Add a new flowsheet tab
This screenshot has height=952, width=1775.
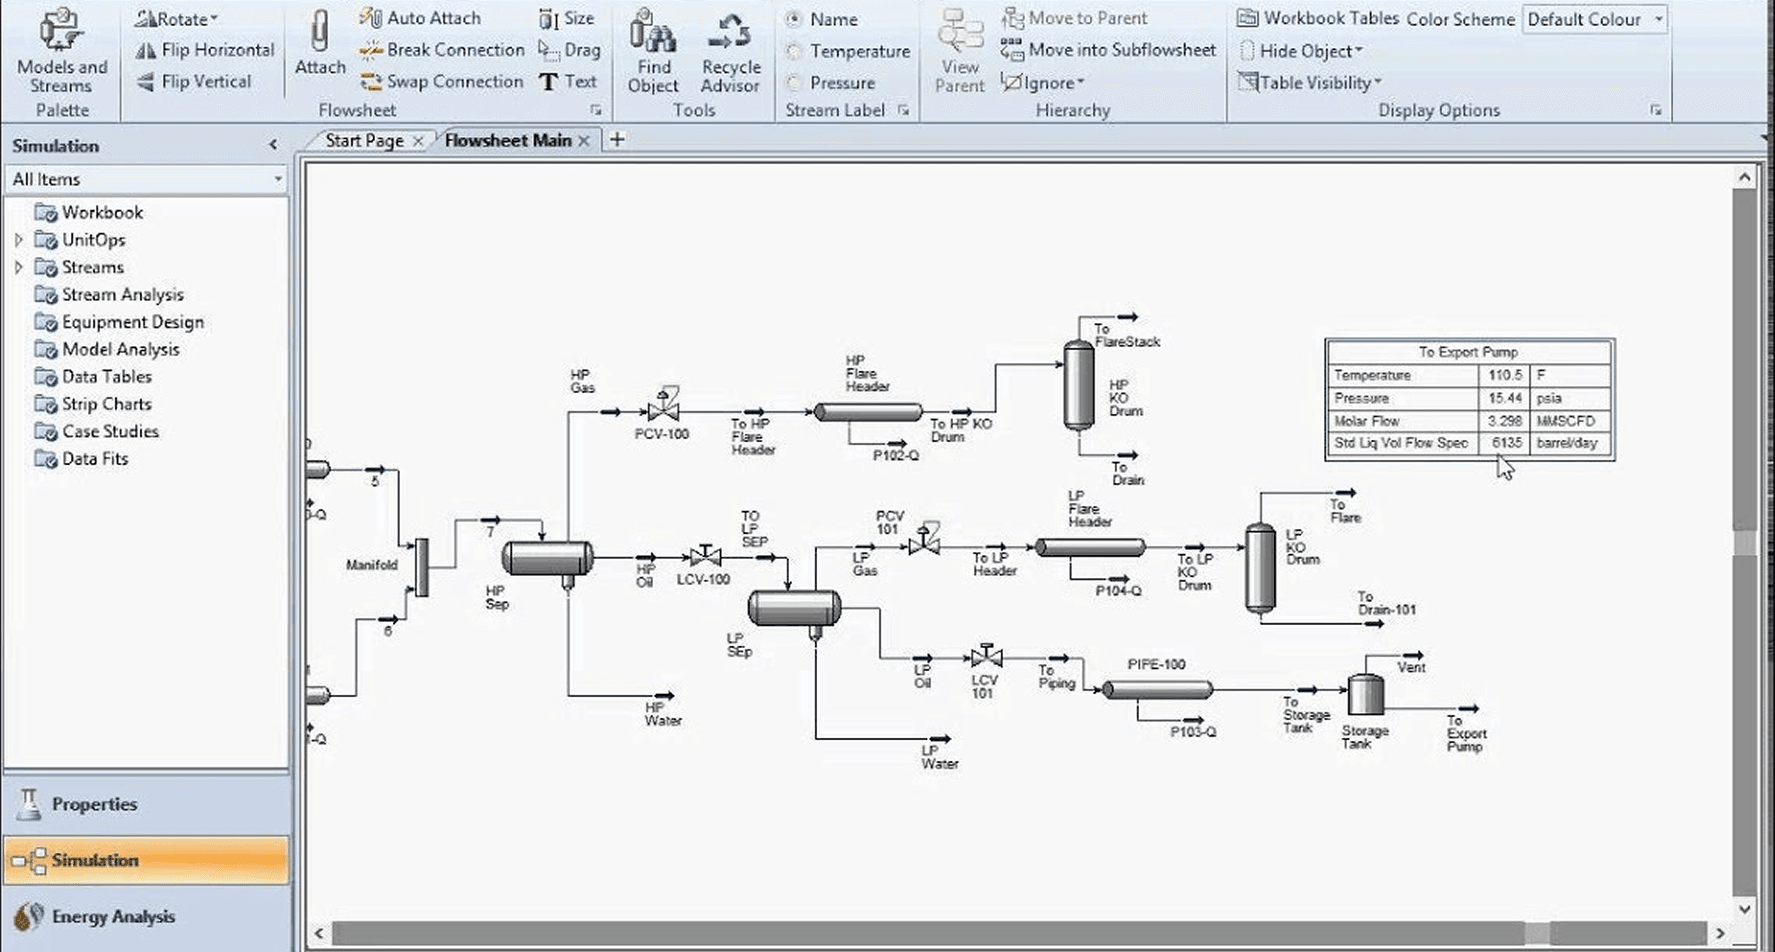617,140
